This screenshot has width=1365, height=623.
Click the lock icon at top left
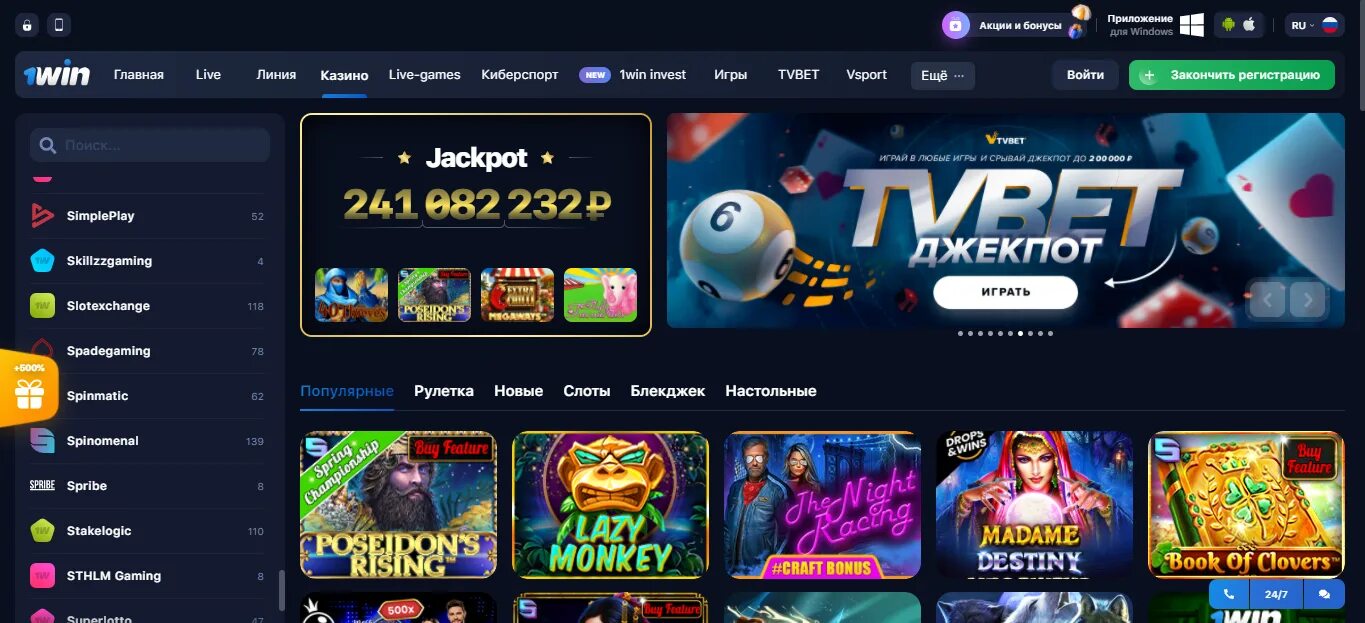click(27, 25)
